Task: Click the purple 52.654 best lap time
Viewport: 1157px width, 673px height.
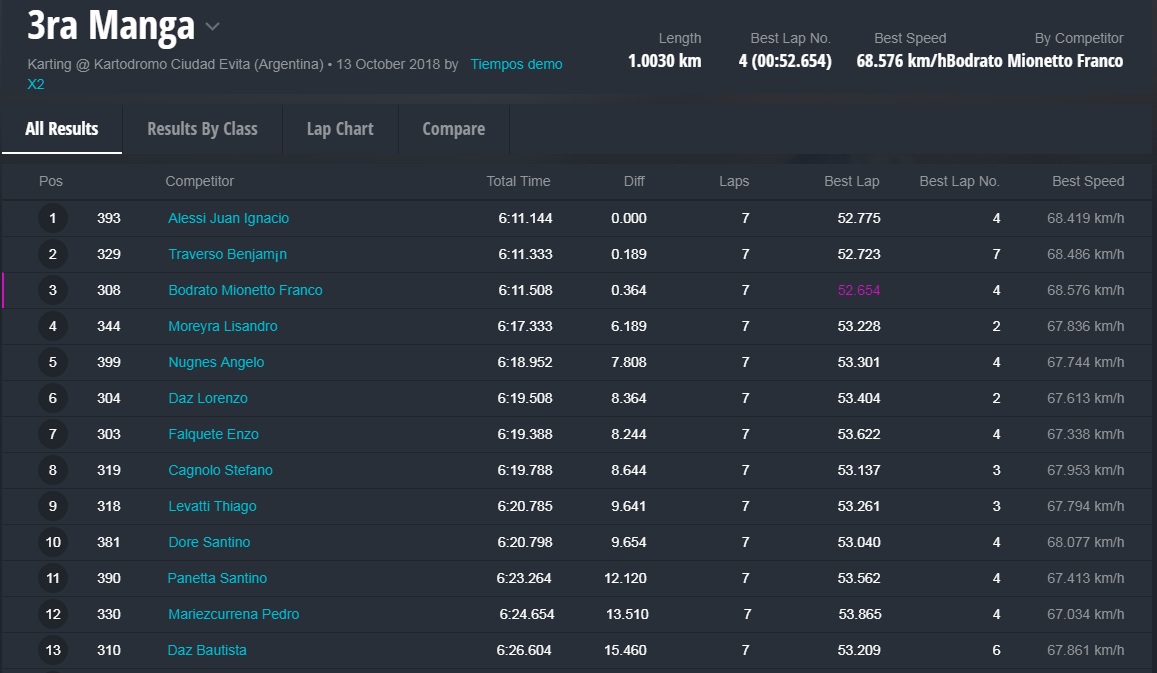Action: coord(859,290)
